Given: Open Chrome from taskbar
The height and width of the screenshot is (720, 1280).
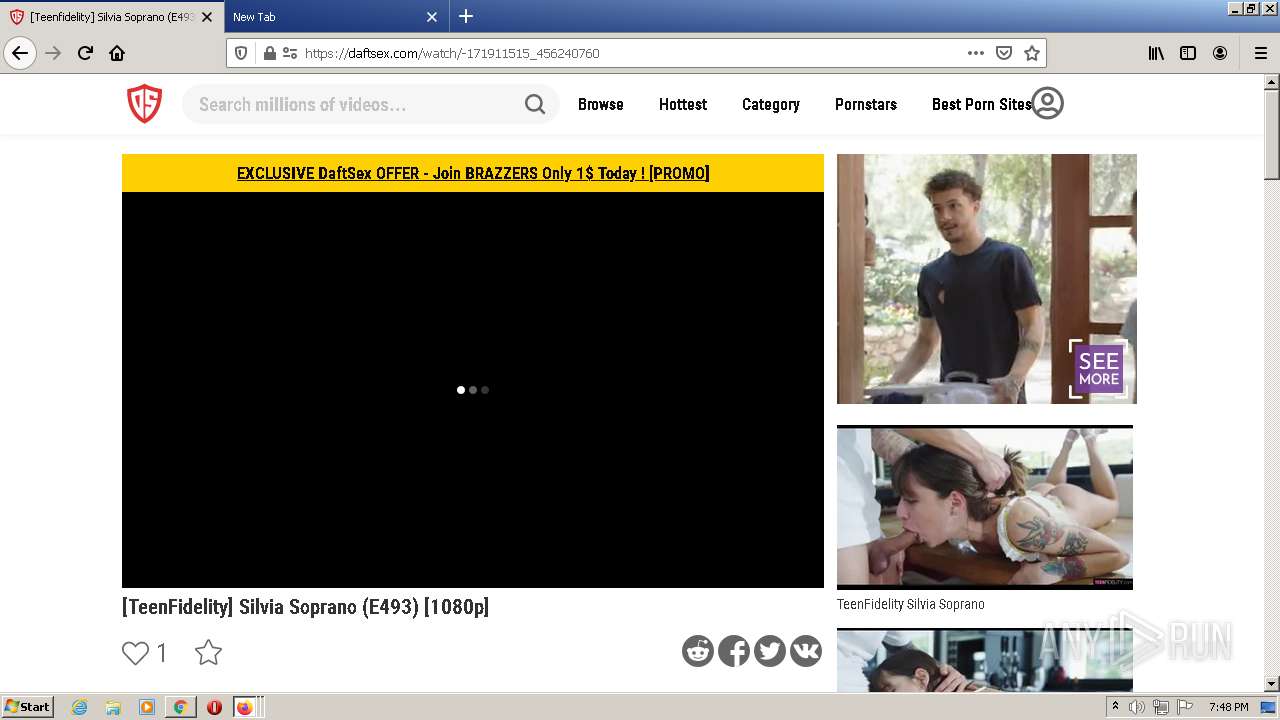Looking at the screenshot, I should [181, 707].
